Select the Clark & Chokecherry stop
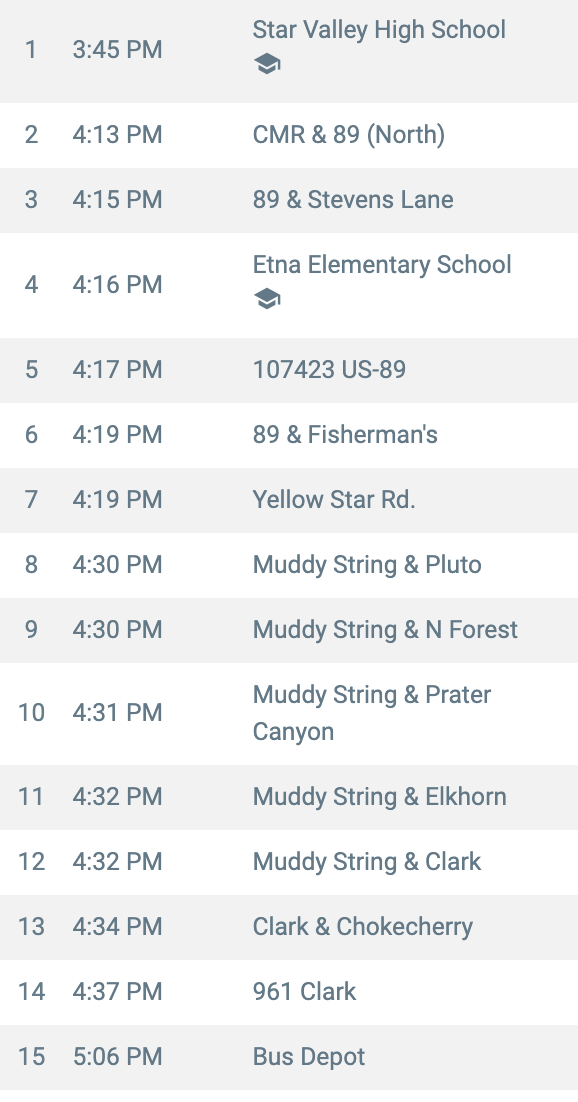 coord(289,927)
